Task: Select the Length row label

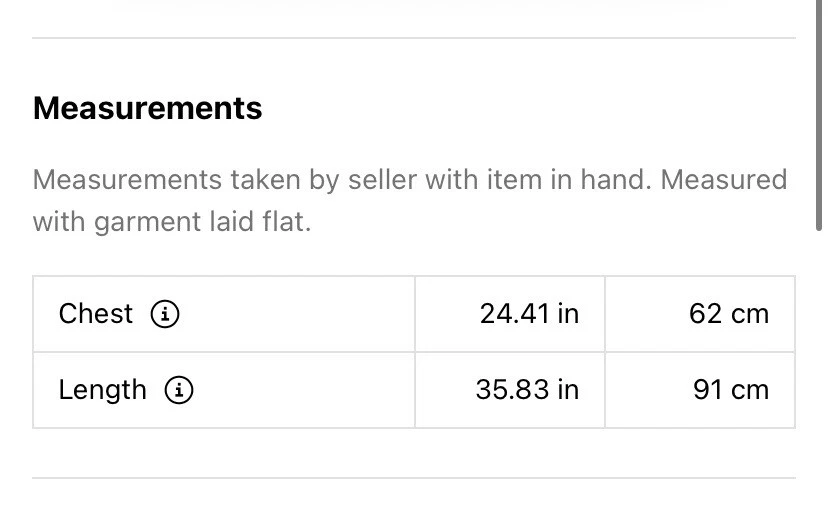Action: pyautogui.click(x=102, y=390)
